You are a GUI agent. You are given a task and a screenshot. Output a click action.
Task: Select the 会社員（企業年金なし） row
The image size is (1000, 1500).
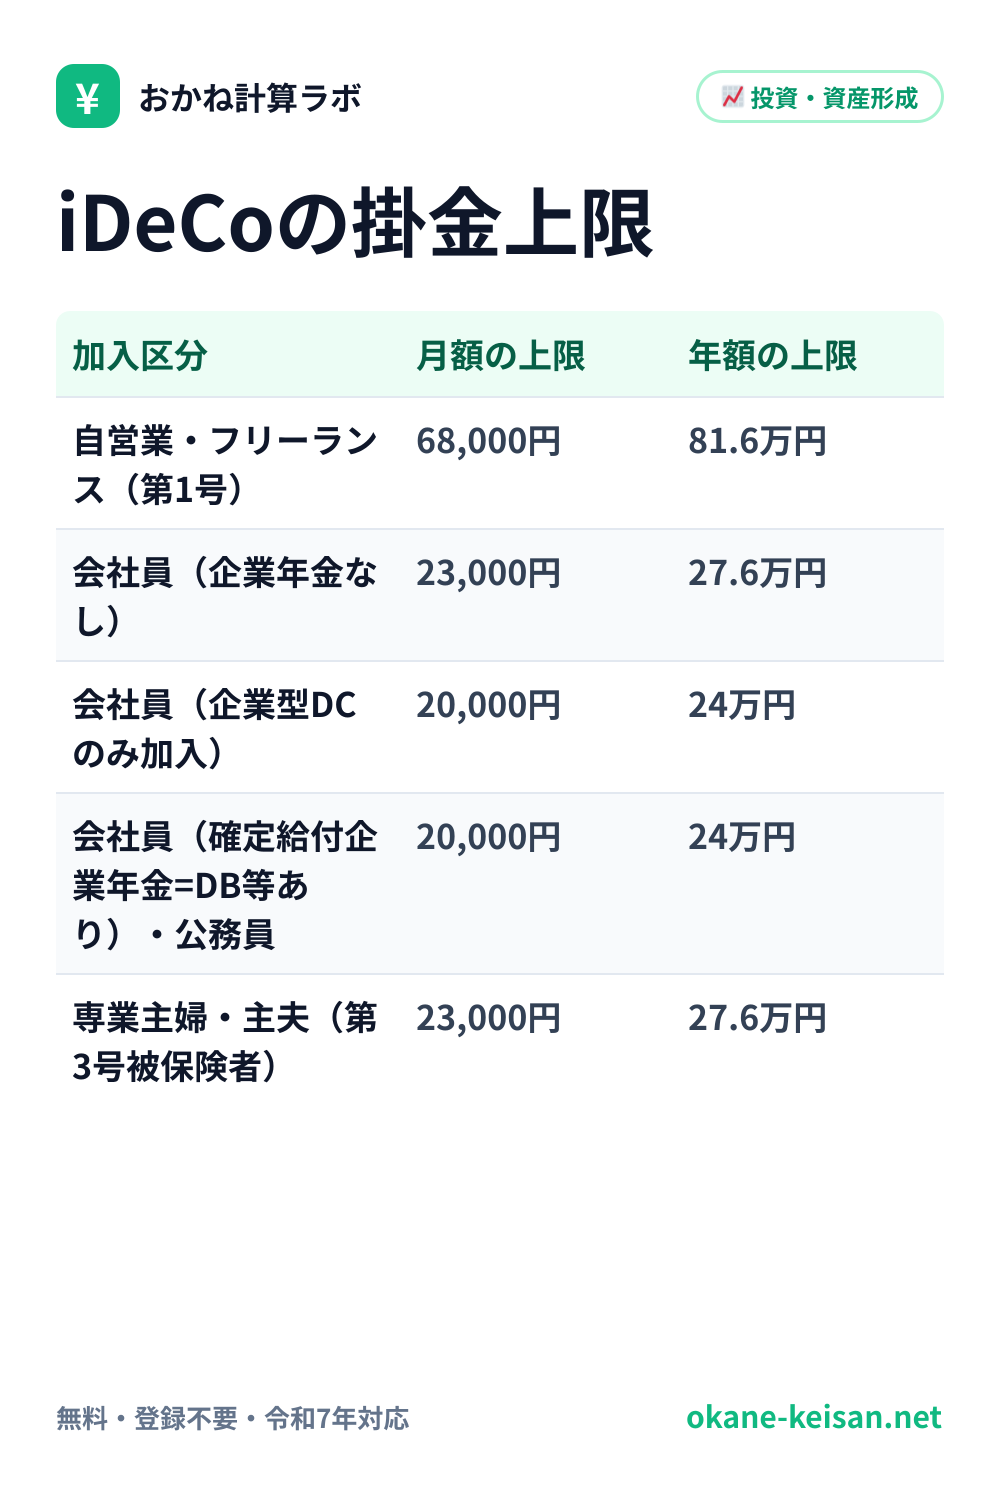pyautogui.click(x=500, y=596)
